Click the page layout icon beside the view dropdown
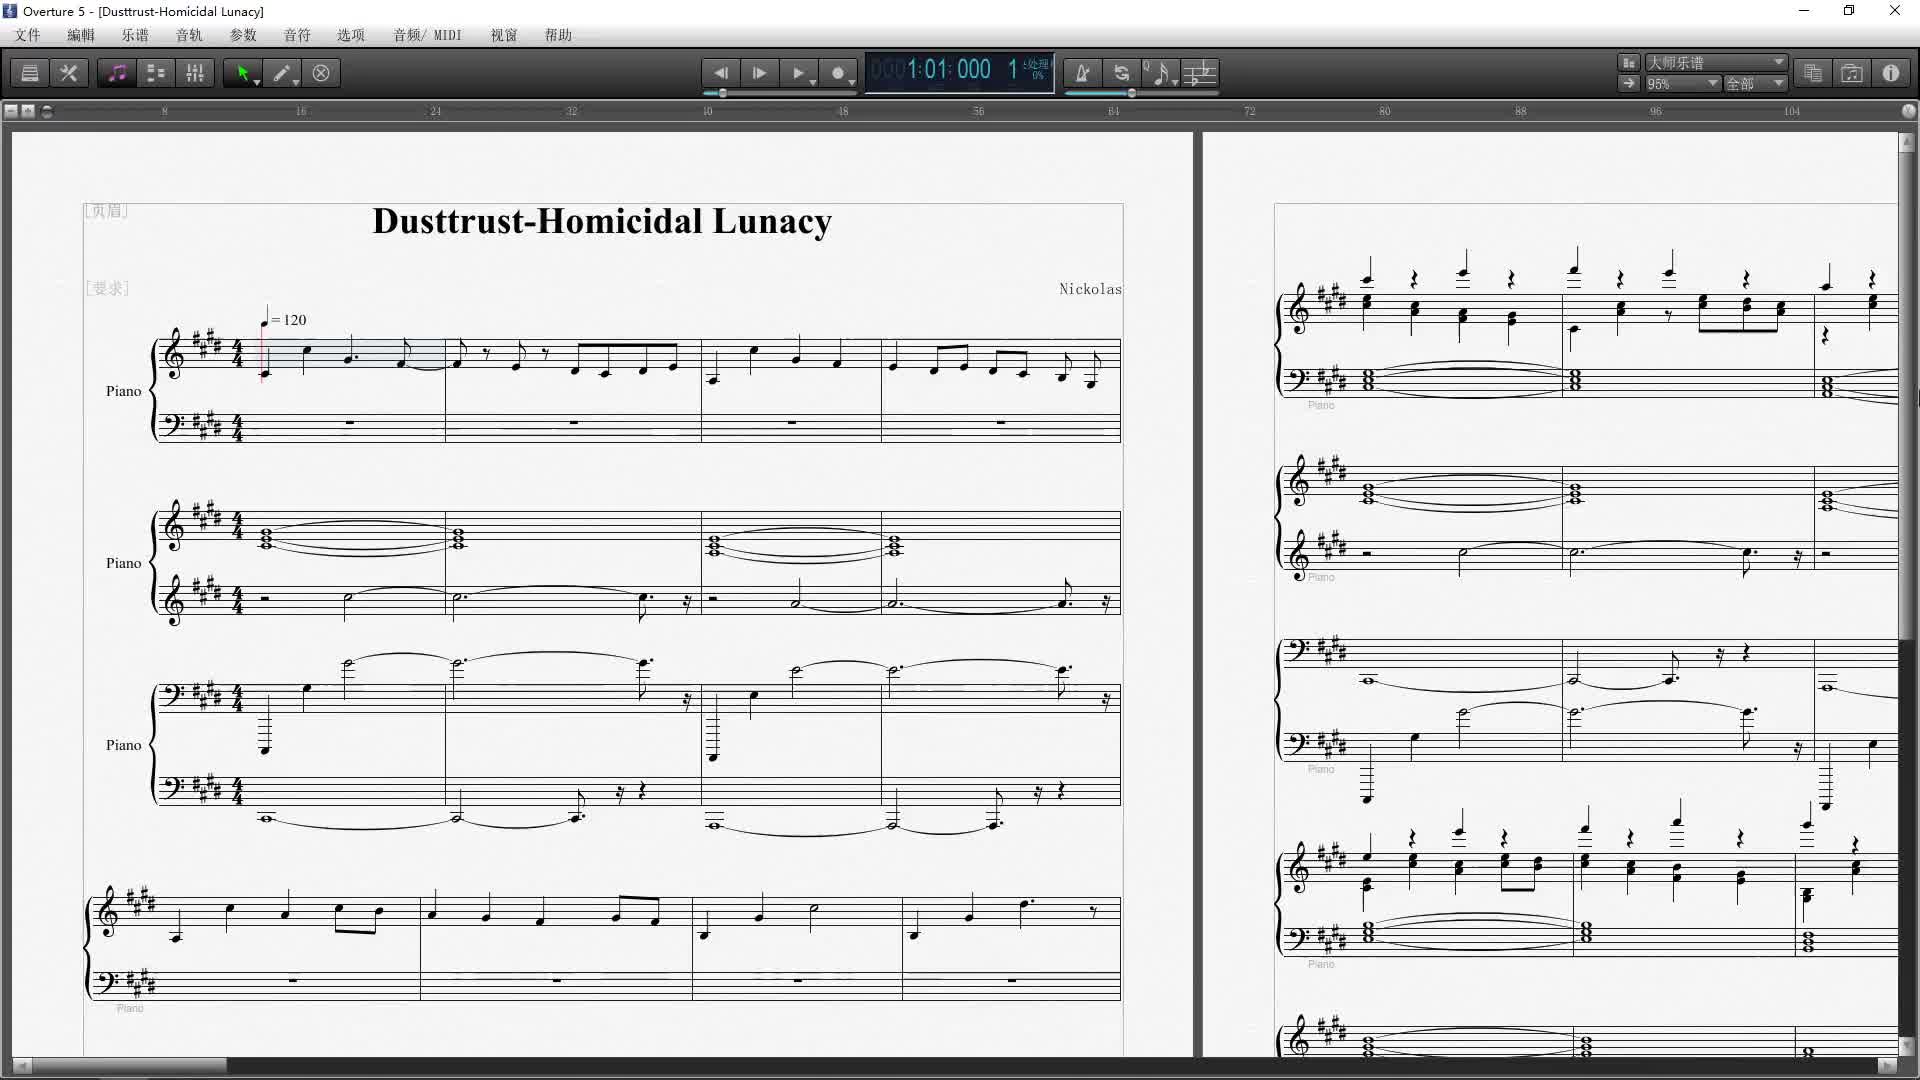 [x=1629, y=62]
